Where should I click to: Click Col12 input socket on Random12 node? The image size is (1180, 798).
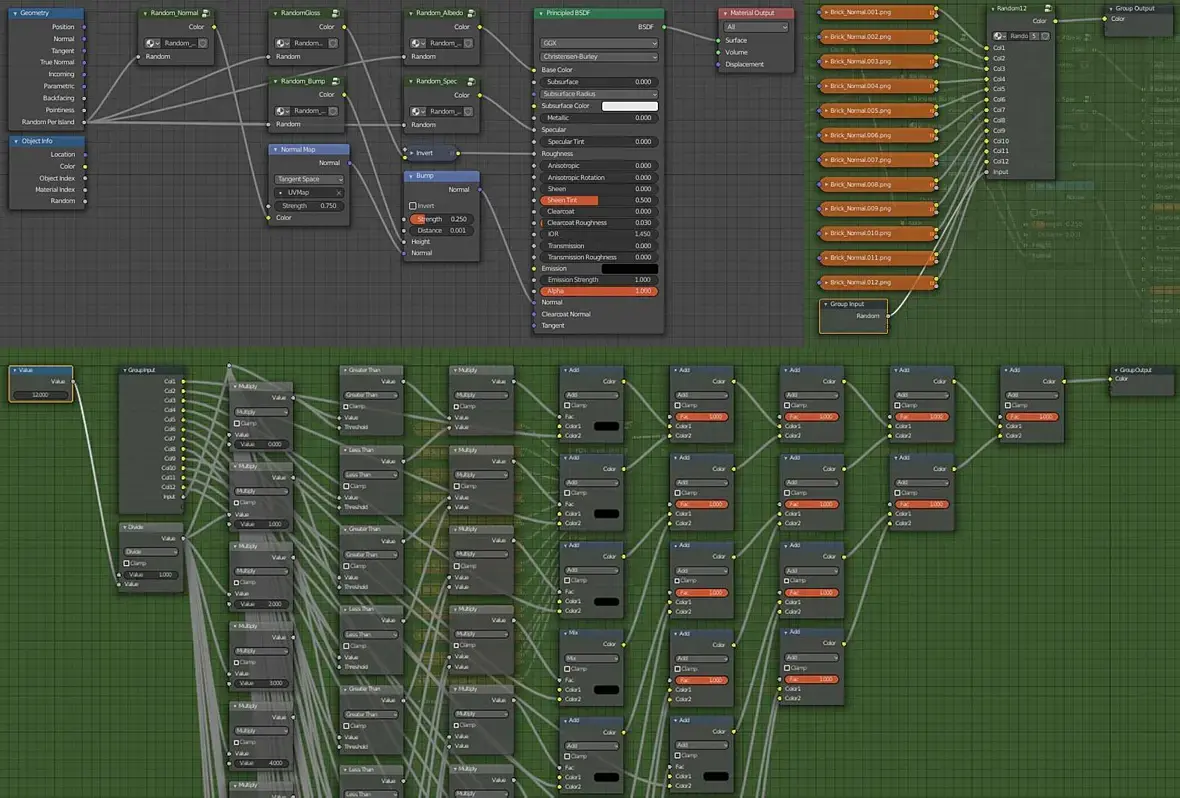pyautogui.click(x=987, y=161)
